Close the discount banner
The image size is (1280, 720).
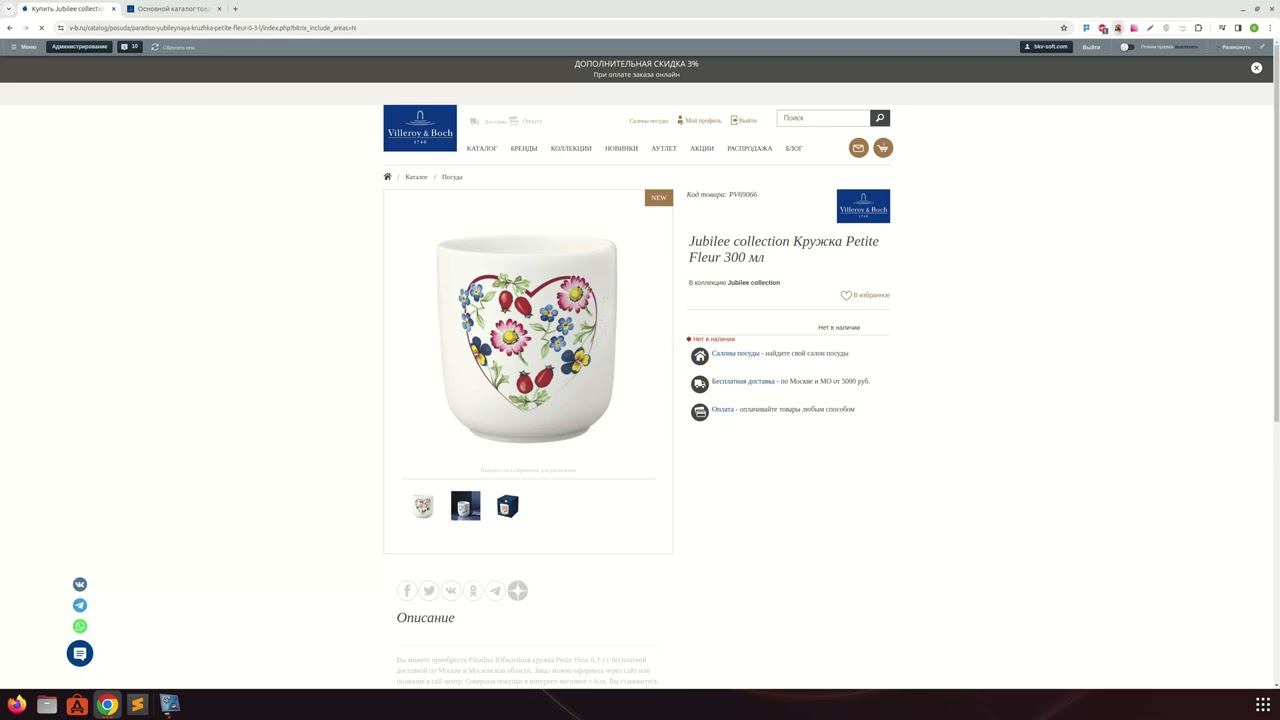(x=1257, y=68)
